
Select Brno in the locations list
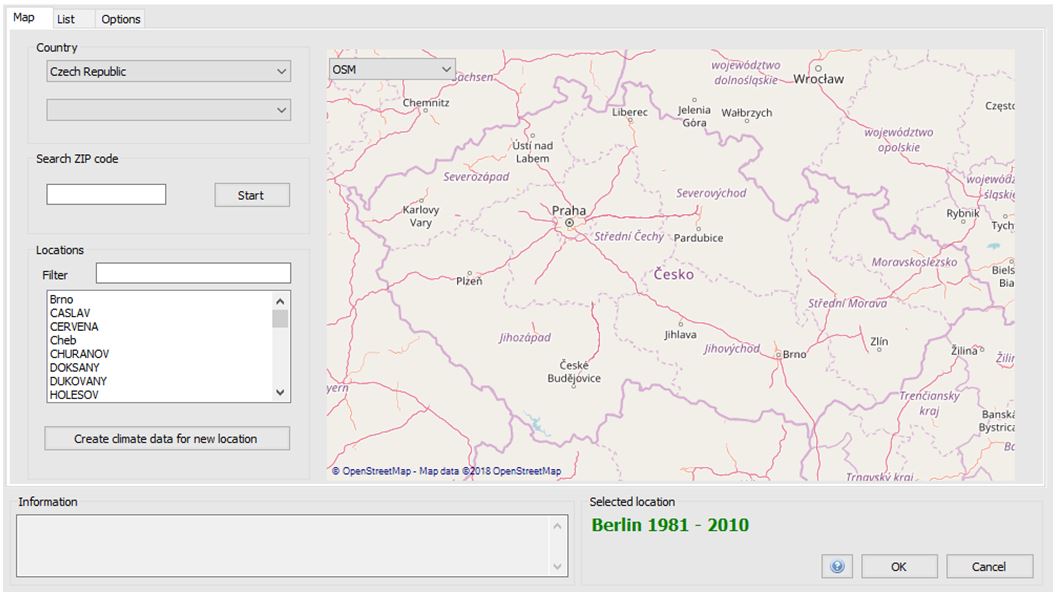(62, 300)
